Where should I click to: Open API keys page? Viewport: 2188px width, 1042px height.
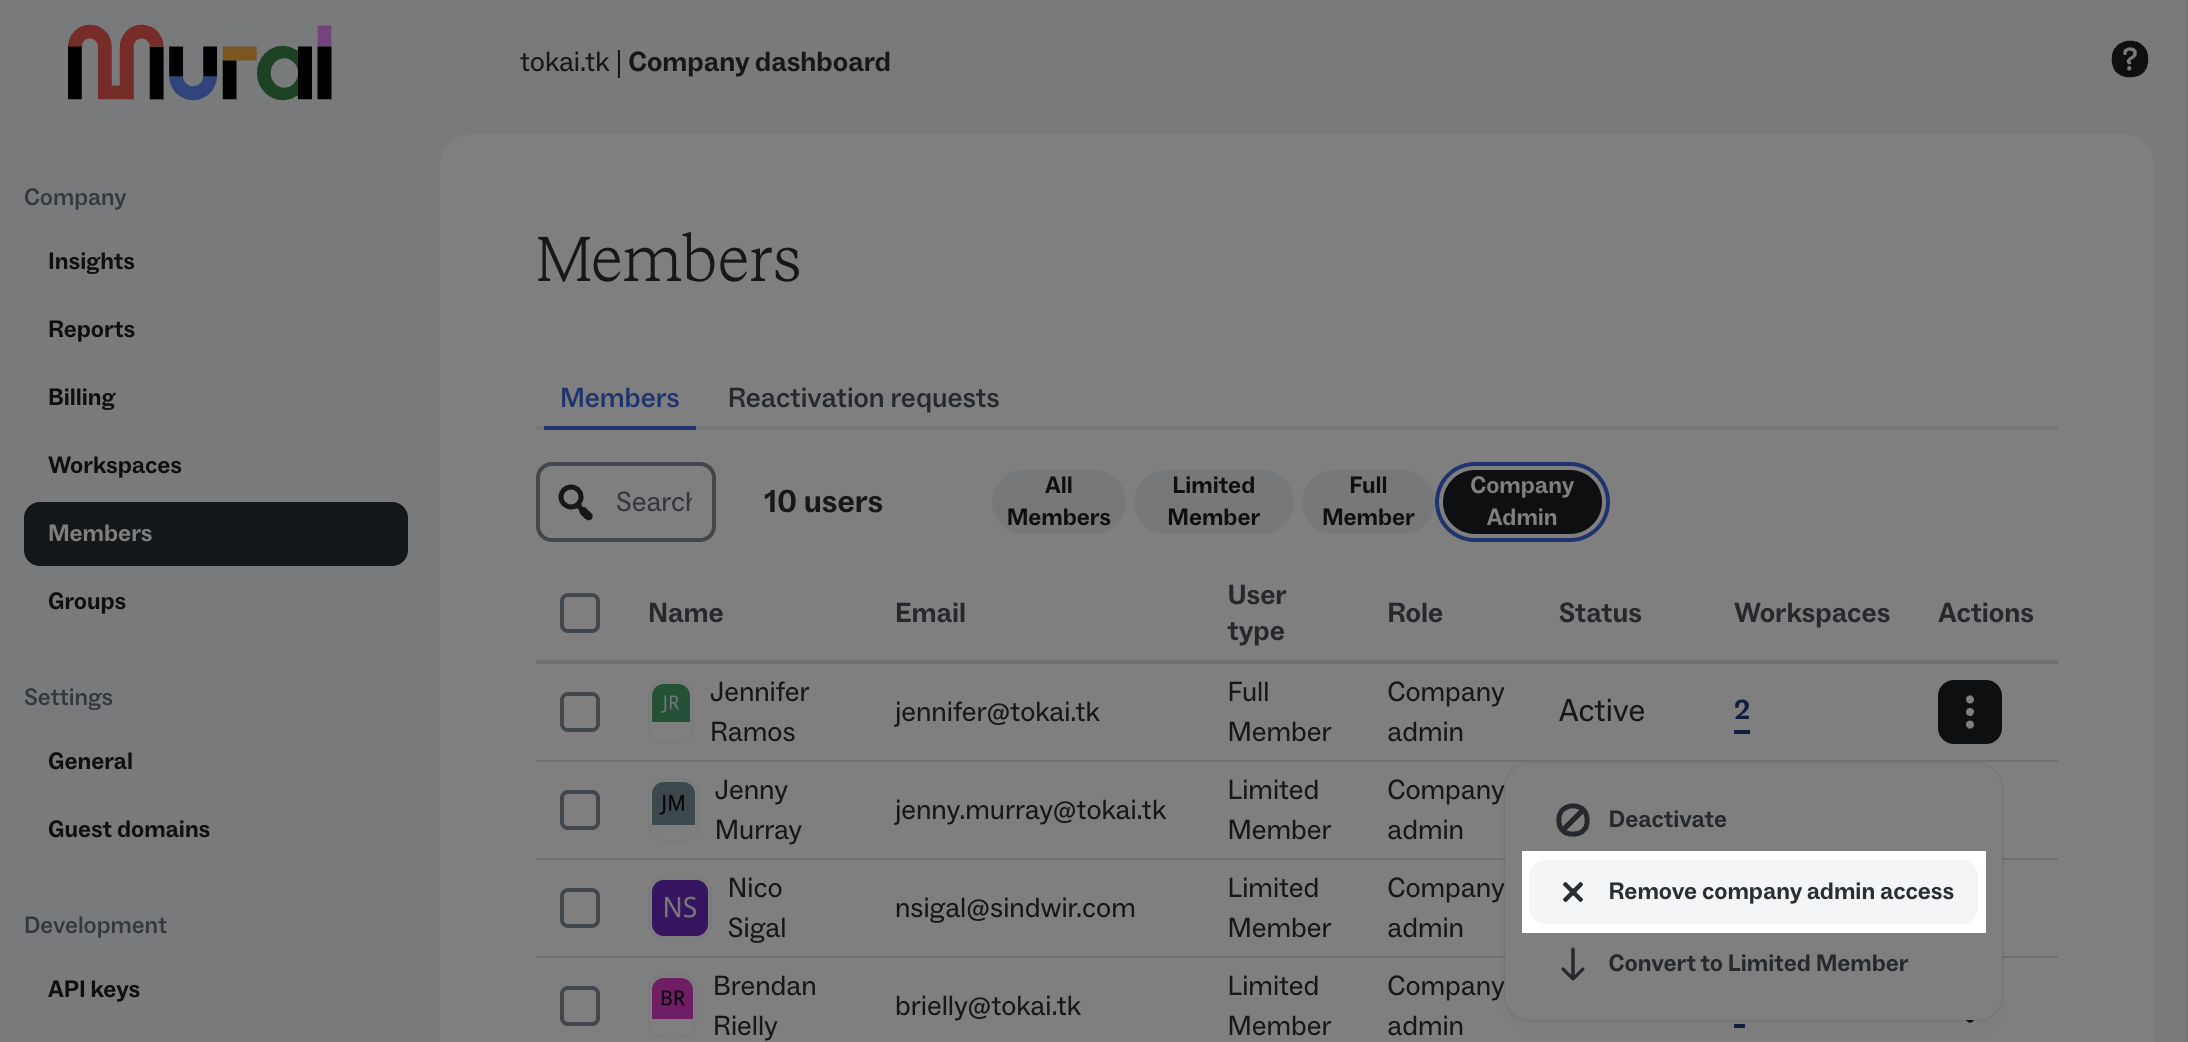click(94, 990)
